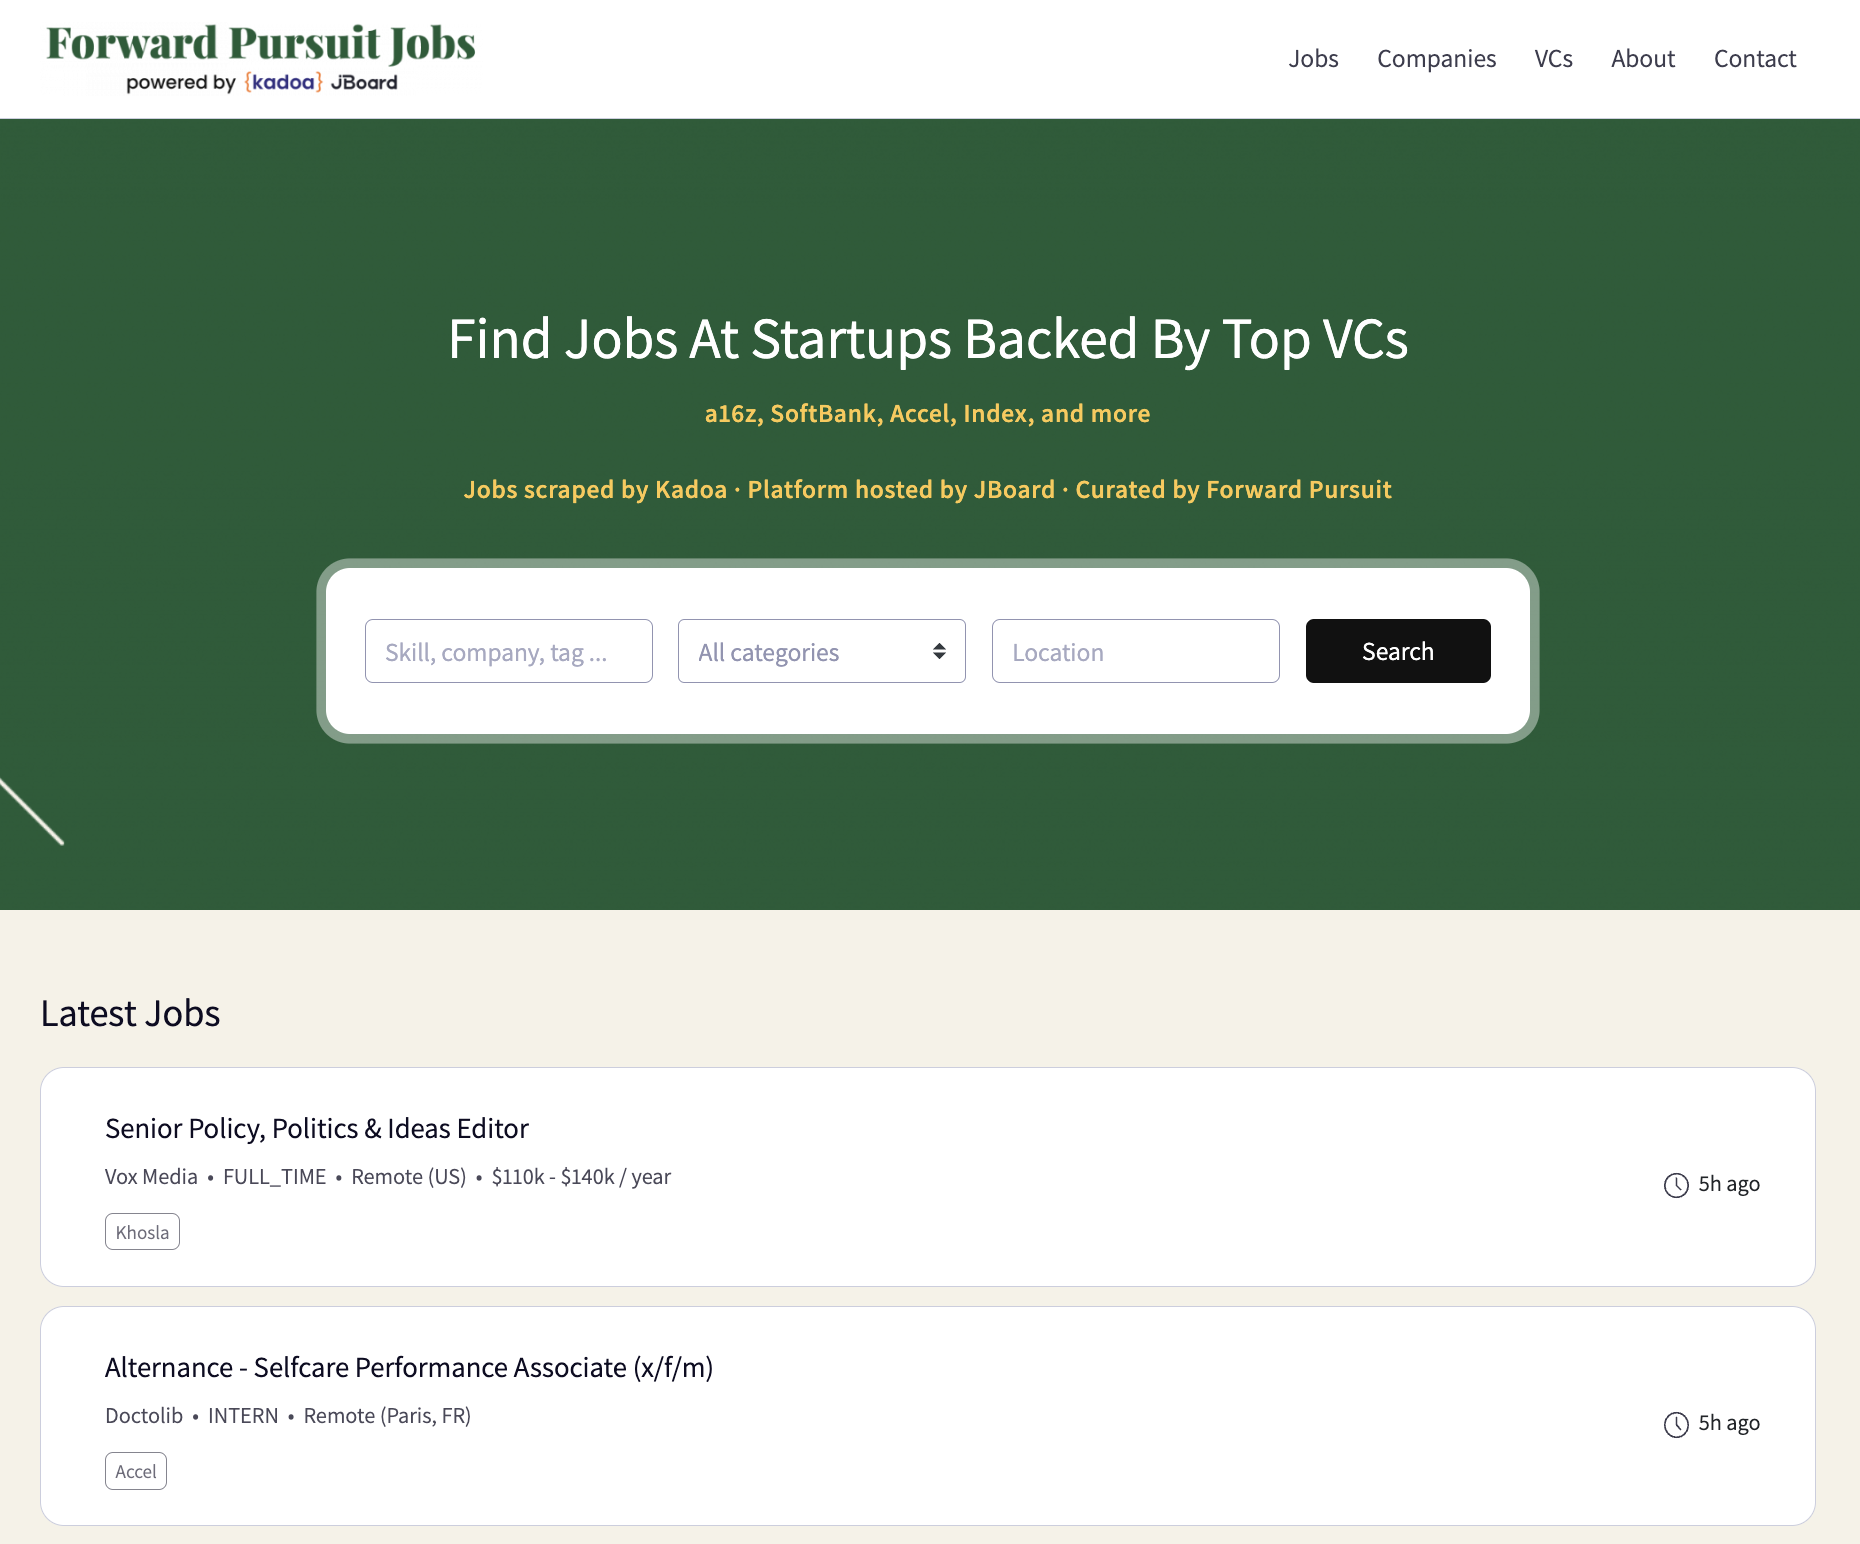Open the Contact page

(x=1754, y=58)
